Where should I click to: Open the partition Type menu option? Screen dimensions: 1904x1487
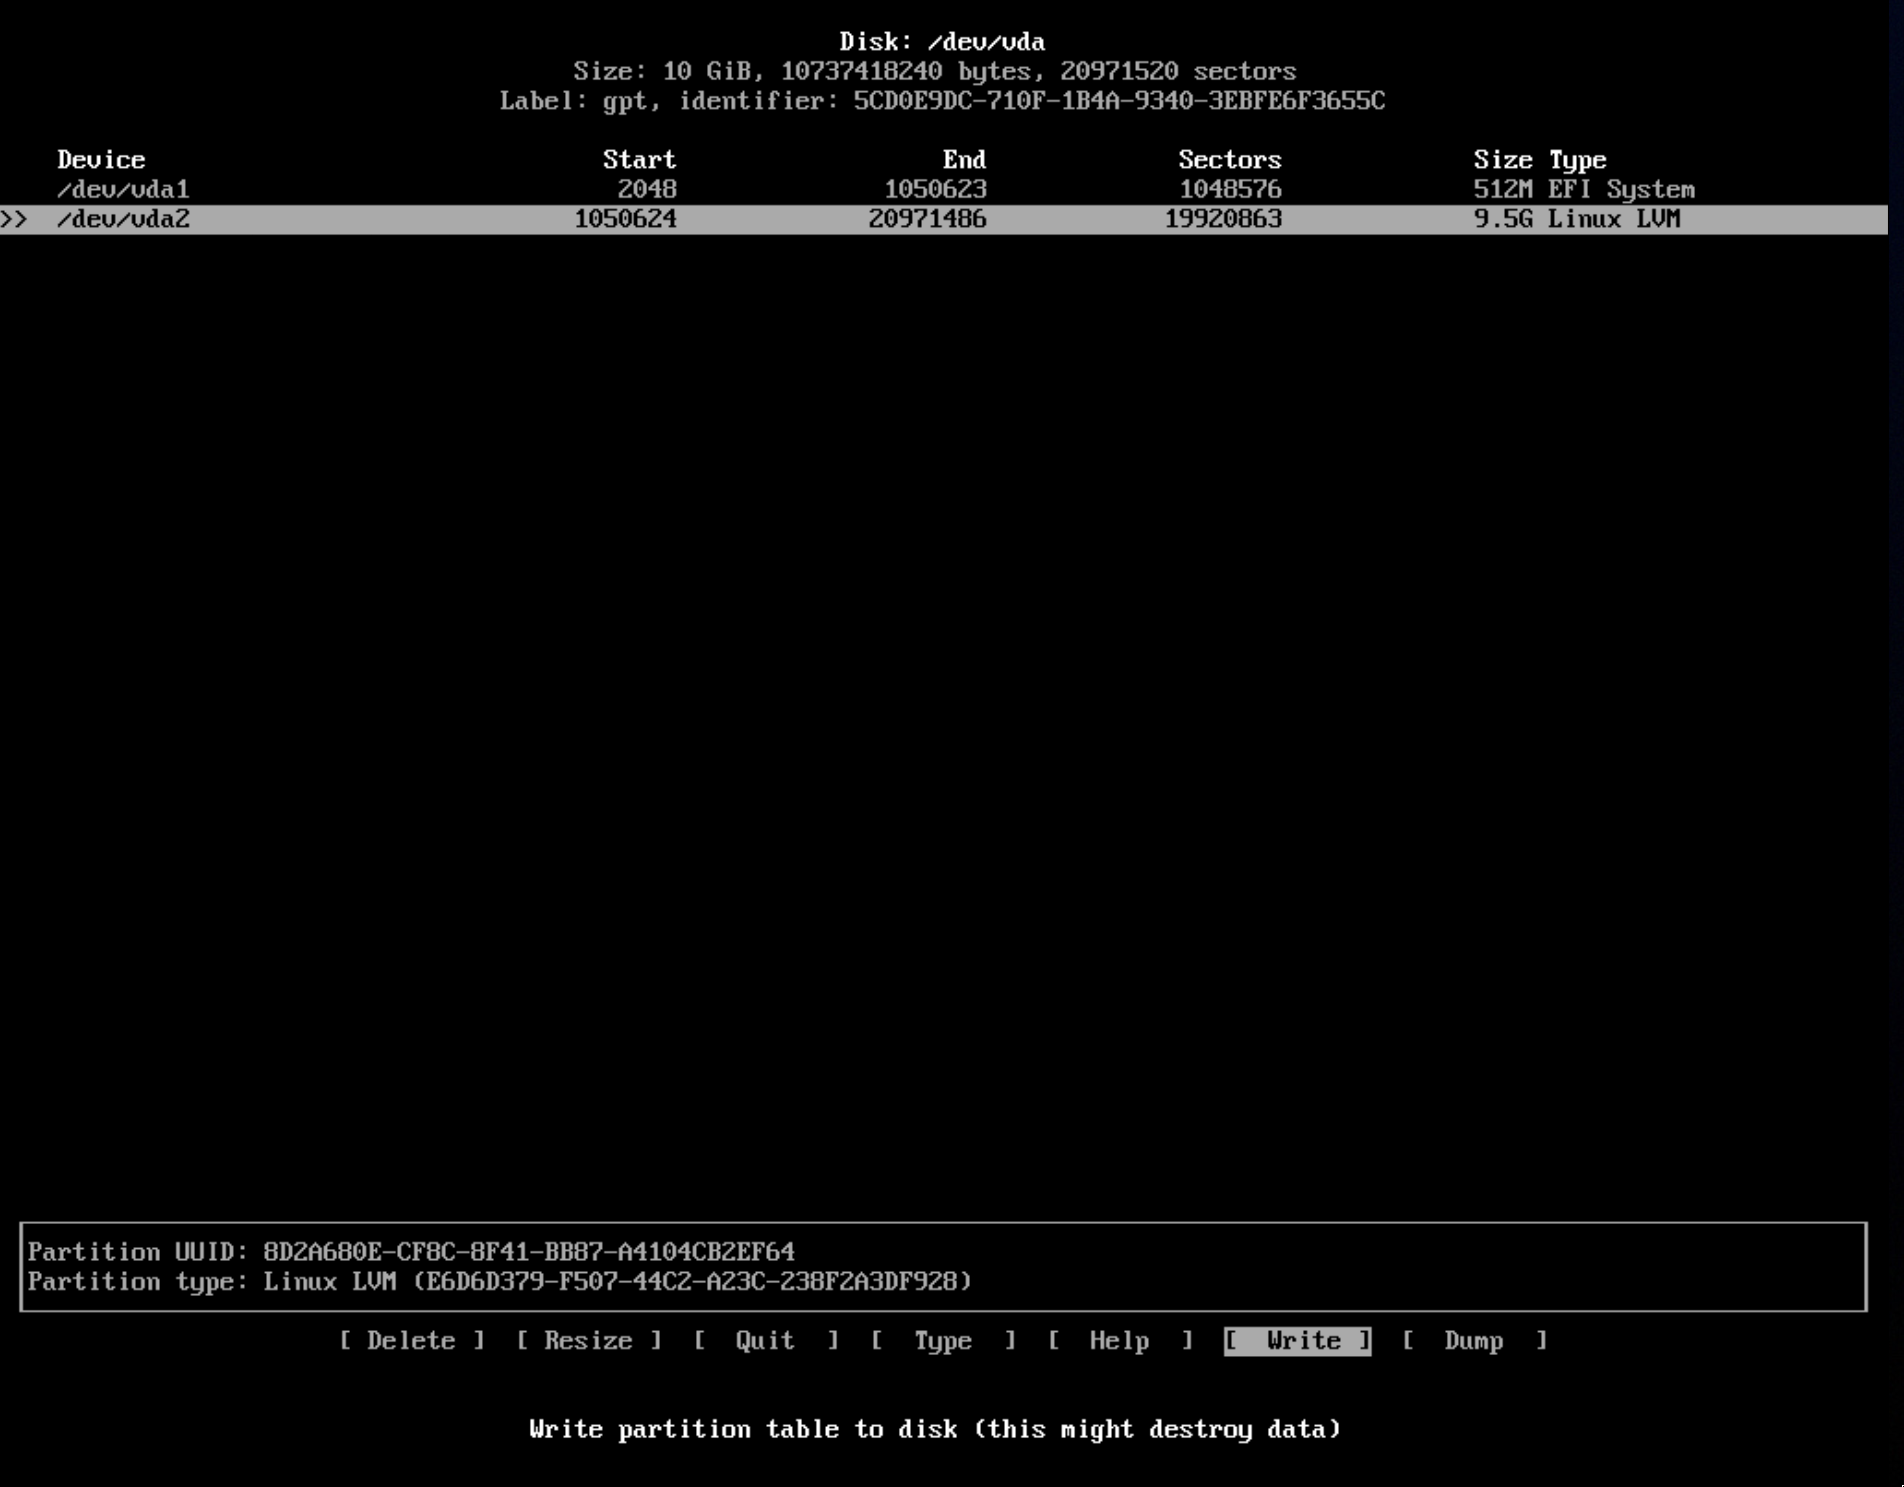pyautogui.click(x=943, y=1341)
